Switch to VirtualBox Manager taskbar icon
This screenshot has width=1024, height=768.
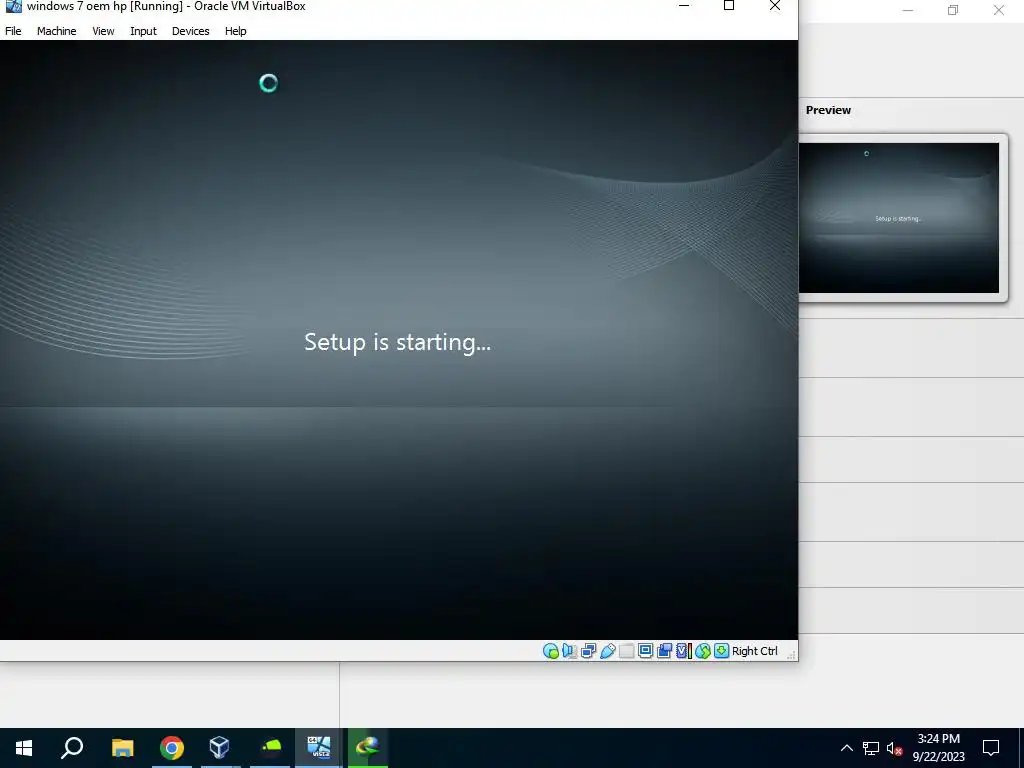pyautogui.click(x=219, y=748)
